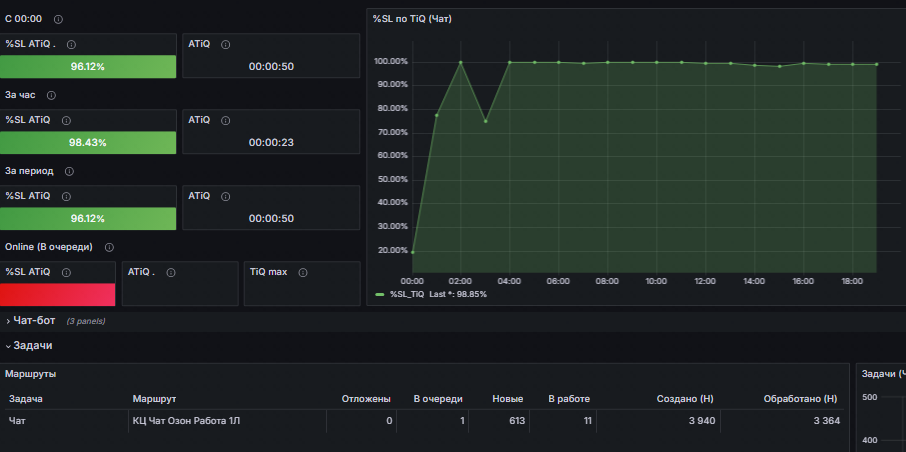Click info icon next to За час
This screenshot has height=452, width=906.
[x=51, y=95]
